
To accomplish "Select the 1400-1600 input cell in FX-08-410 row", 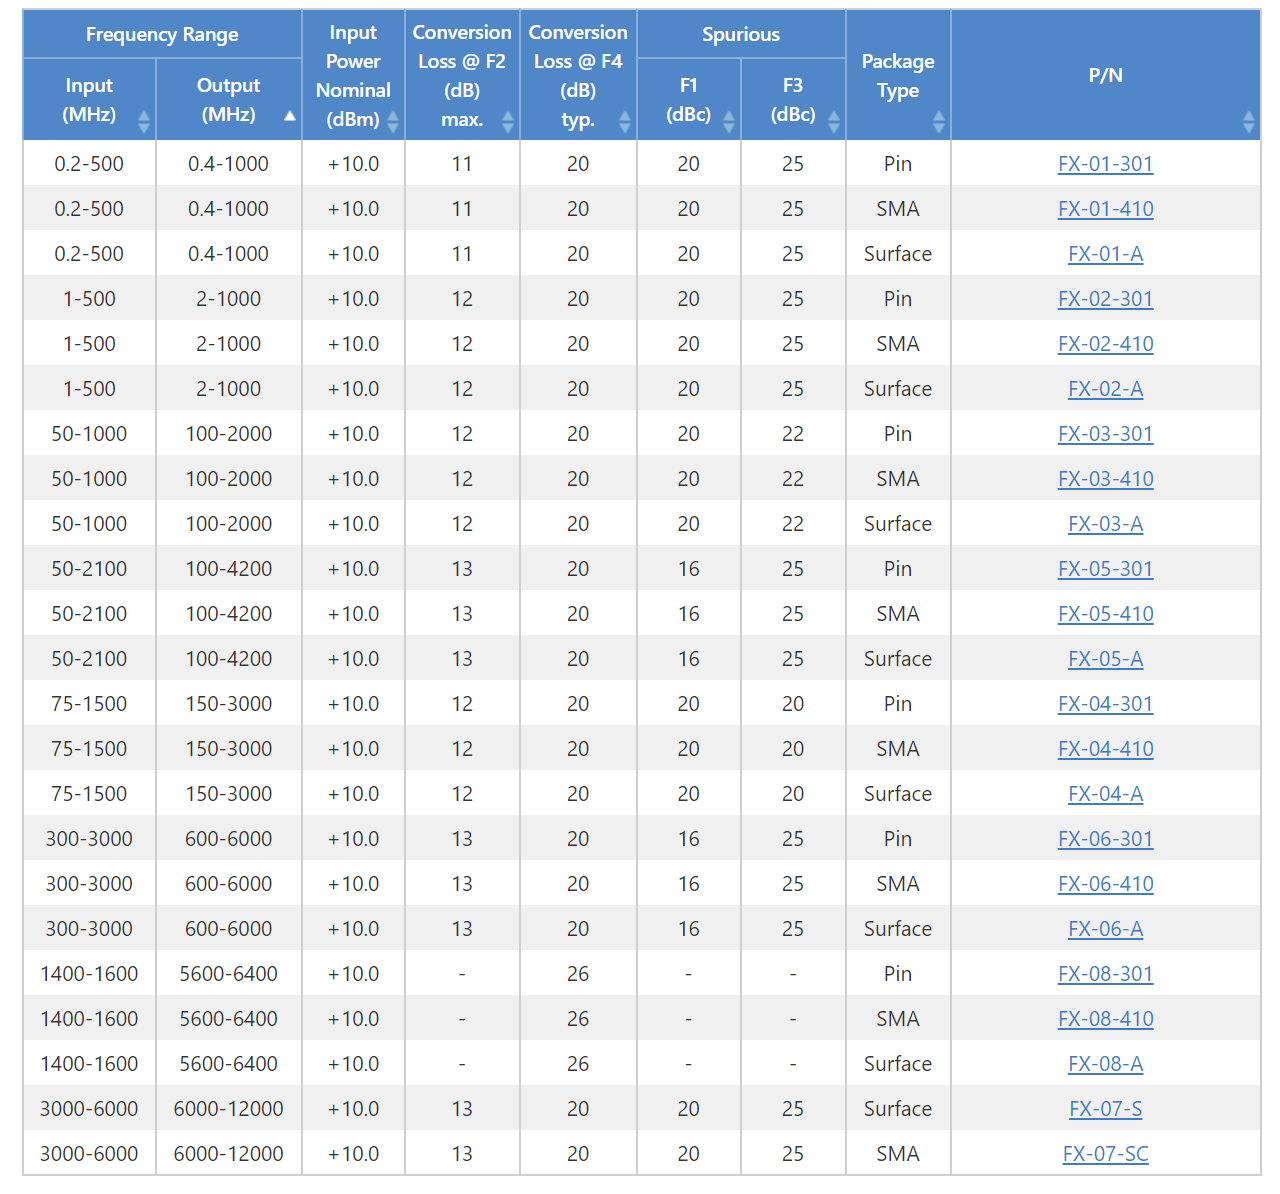I will (x=89, y=1019).
